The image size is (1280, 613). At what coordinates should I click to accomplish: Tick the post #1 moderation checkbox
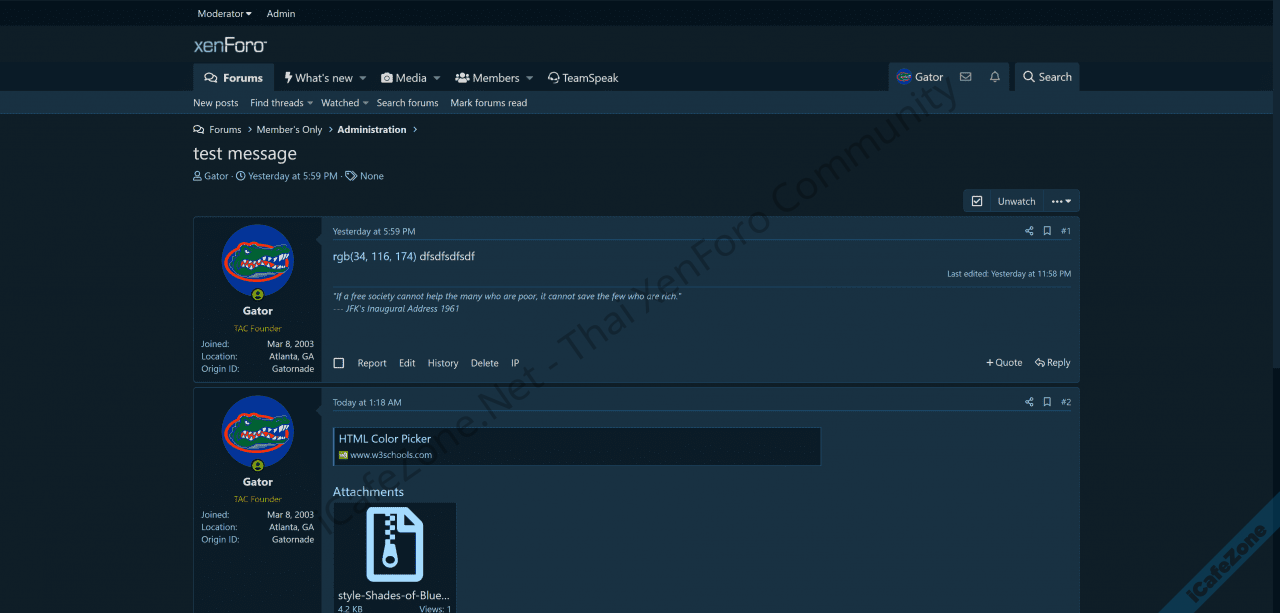(x=339, y=363)
